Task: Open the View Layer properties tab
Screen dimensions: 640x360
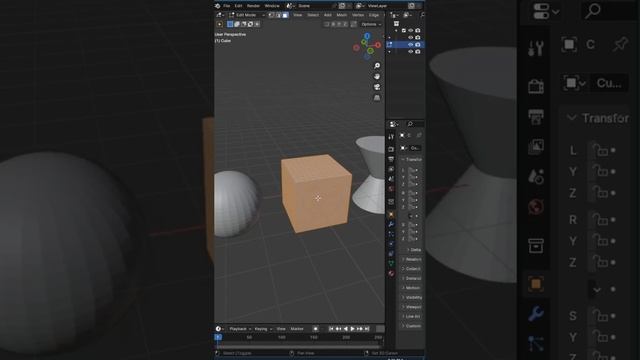Action: tap(391, 169)
